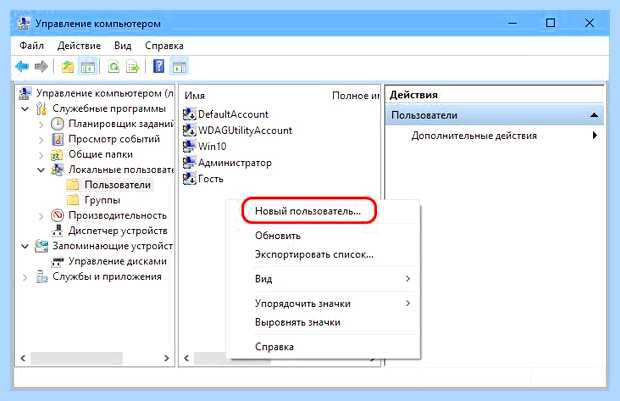Click the Win10 user icon

[x=189, y=146]
